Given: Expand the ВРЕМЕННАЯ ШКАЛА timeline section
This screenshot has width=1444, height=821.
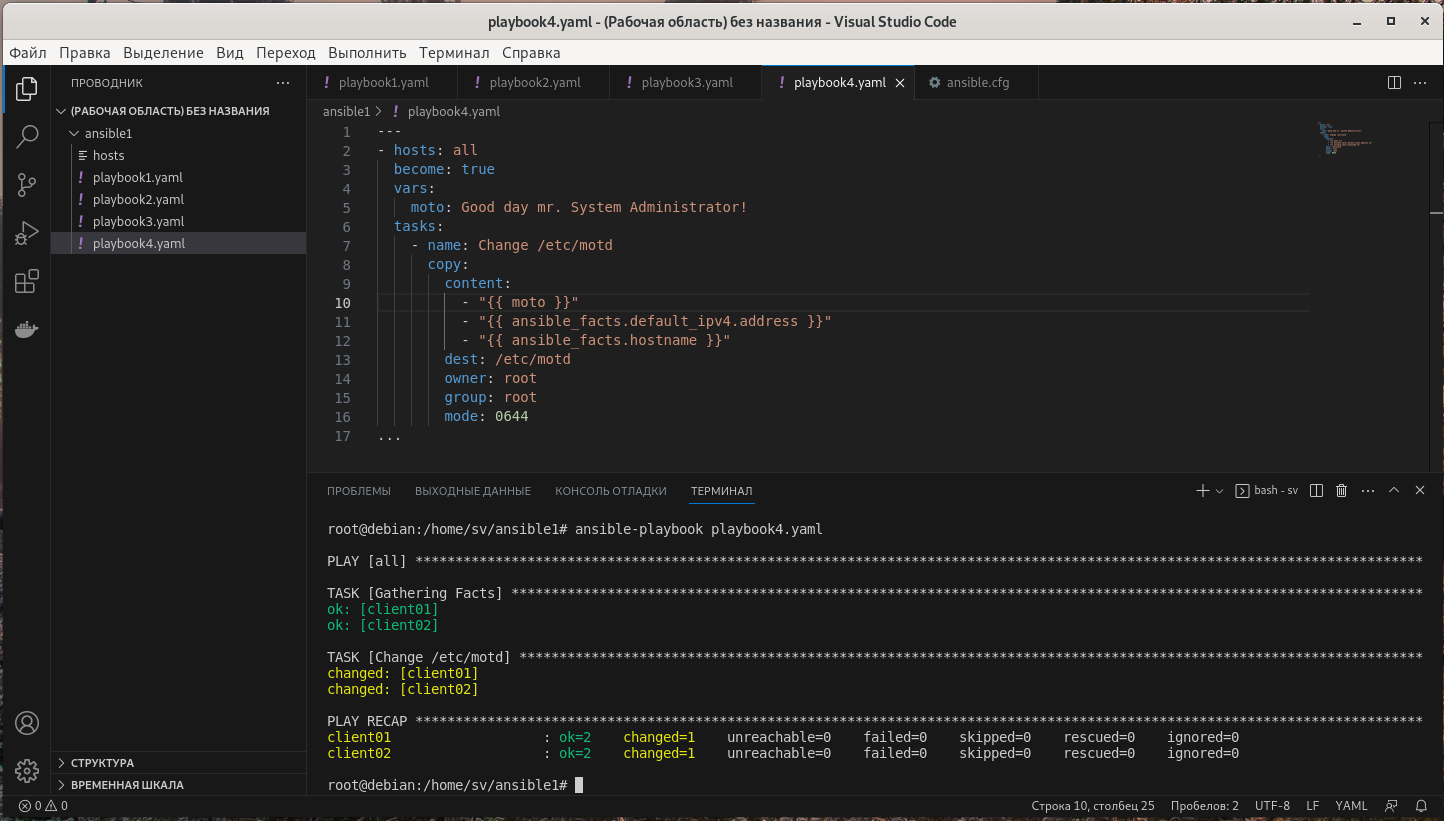Looking at the screenshot, I should (179, 785).
